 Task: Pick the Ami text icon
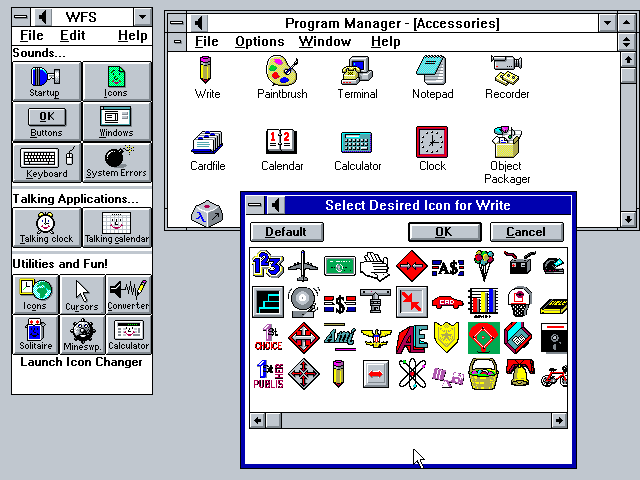[x=340, y=337]
